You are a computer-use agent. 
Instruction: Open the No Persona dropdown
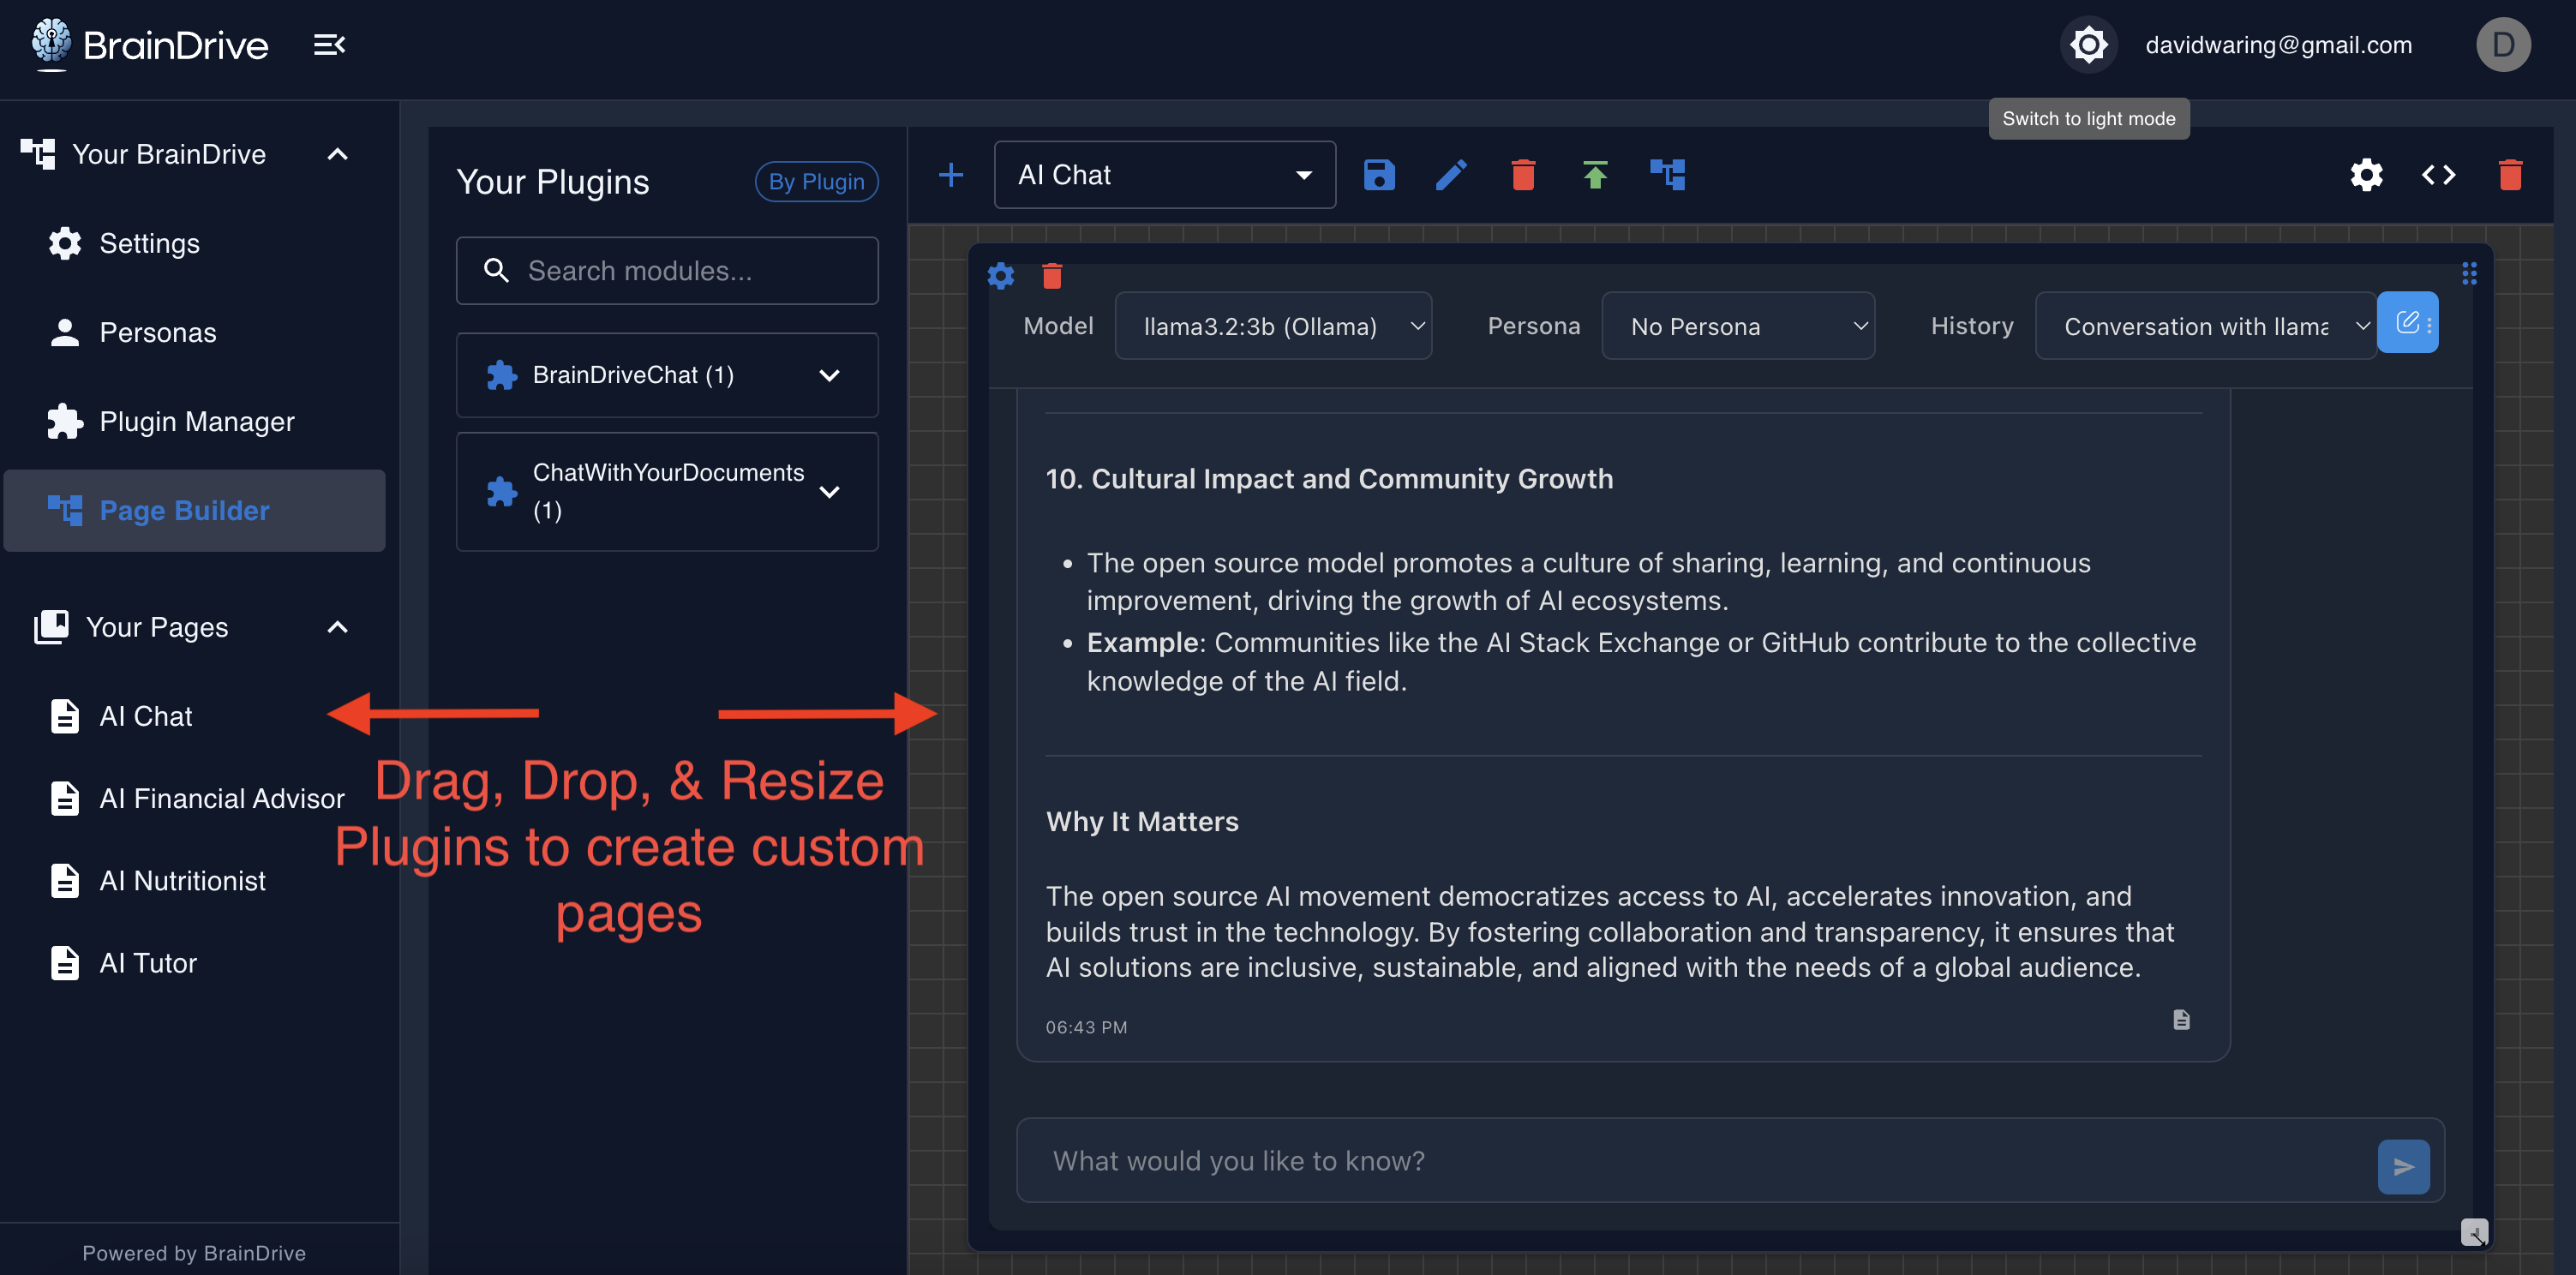[x=1737, y=326]
